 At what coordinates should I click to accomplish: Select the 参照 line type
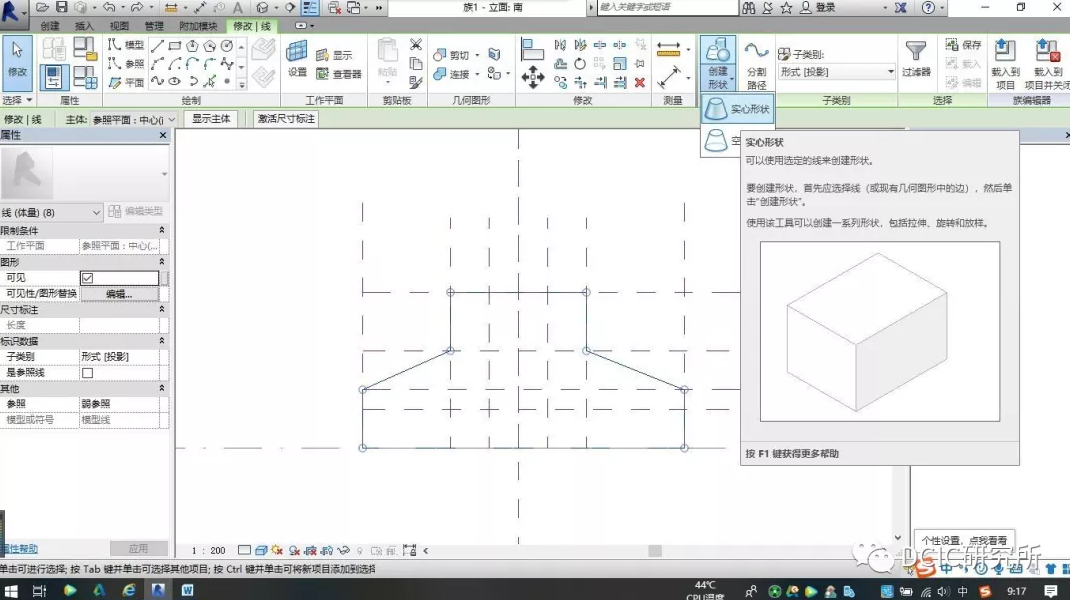[126, 63]
